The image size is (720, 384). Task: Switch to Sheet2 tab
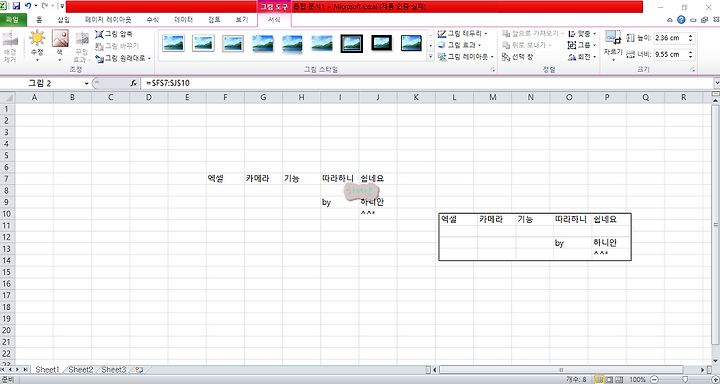coord(81,370)
